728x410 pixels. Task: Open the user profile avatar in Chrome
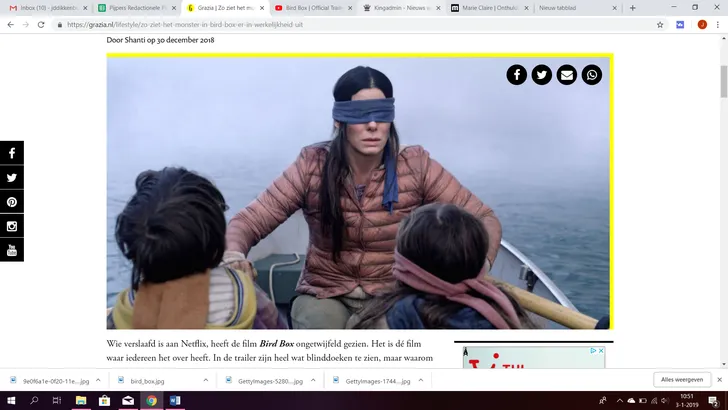coord(702,25)
